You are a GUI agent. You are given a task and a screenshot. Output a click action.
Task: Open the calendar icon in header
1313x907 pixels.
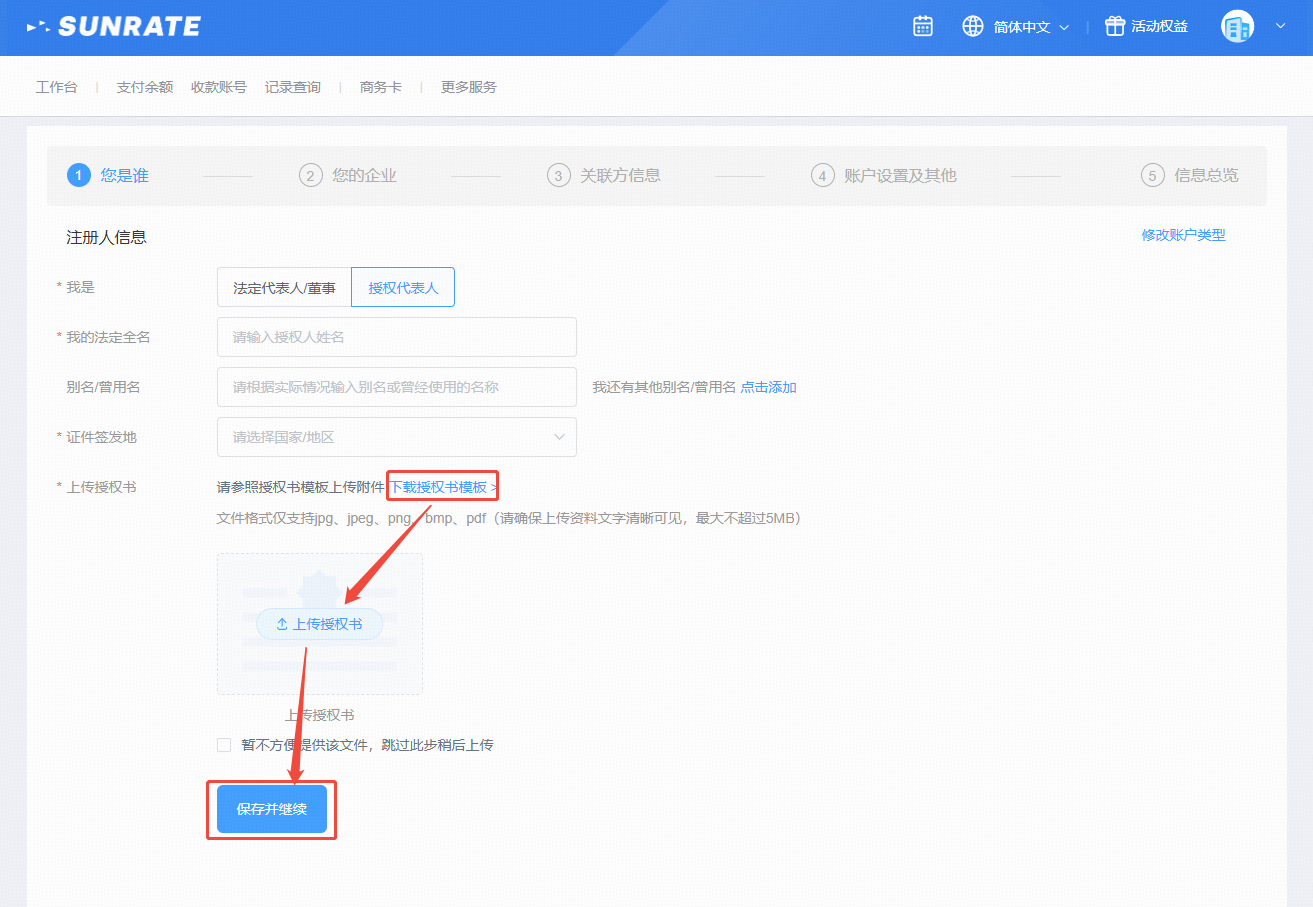pyautogui.click(x=922, y=27)
